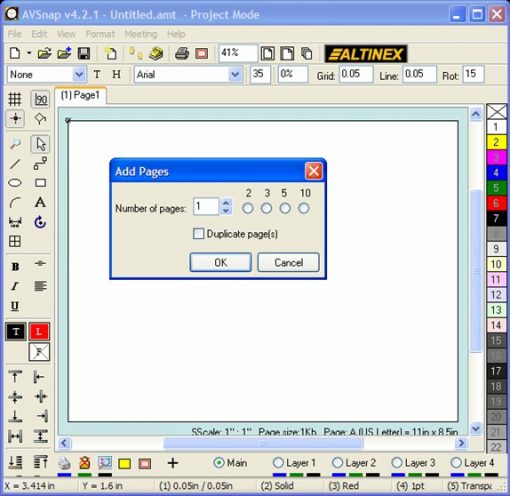Select the Layer 2 radio button
Screen dimensions: 510x496
pos(337,463)
